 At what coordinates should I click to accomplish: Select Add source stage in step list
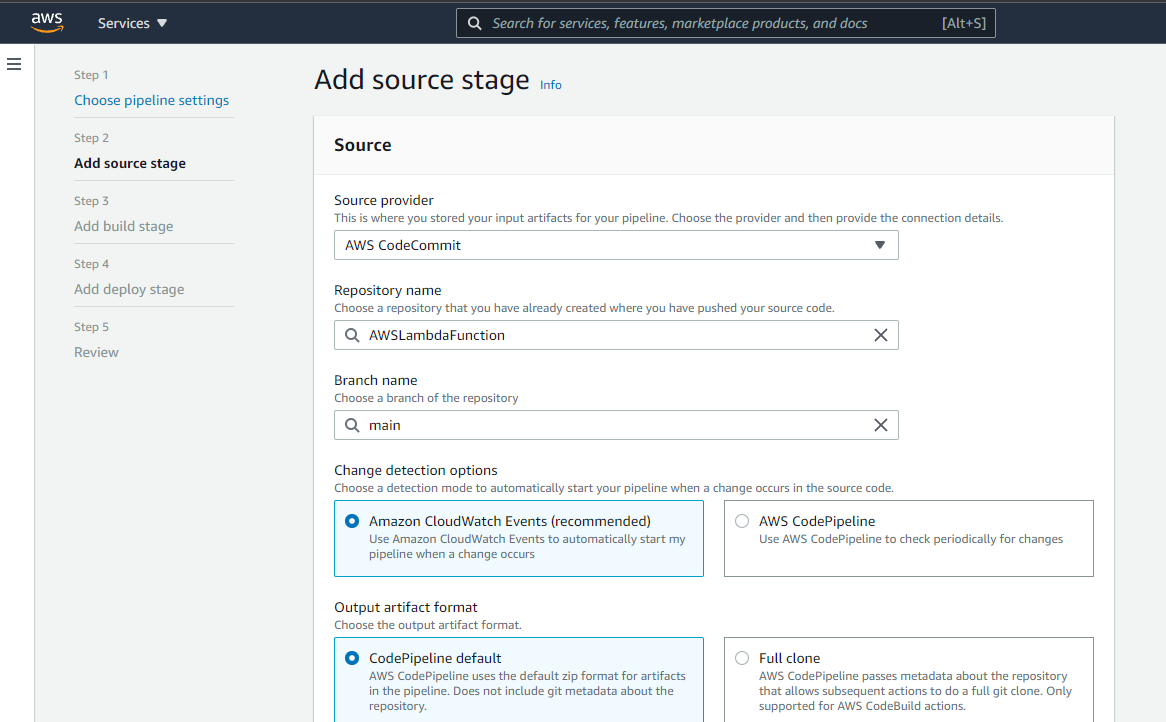[130, 163]
